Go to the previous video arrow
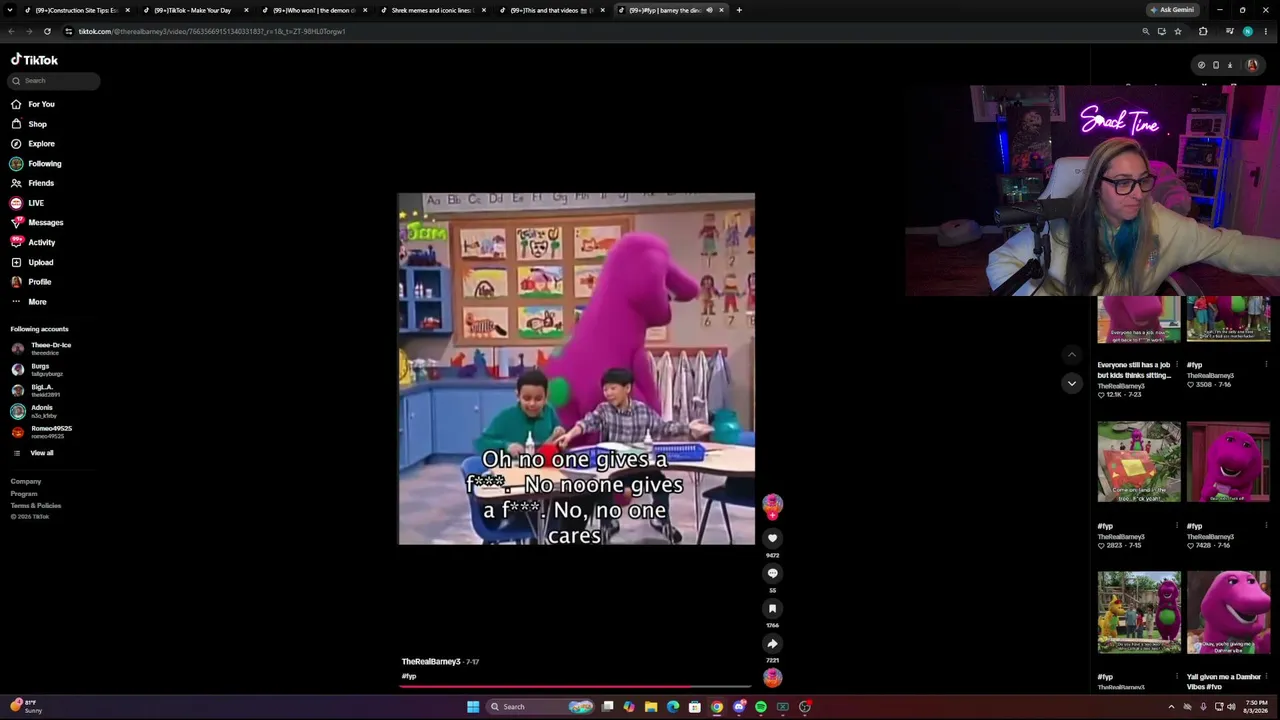This screenshot has height=720, width=1280. click(x=1072, y=354)
